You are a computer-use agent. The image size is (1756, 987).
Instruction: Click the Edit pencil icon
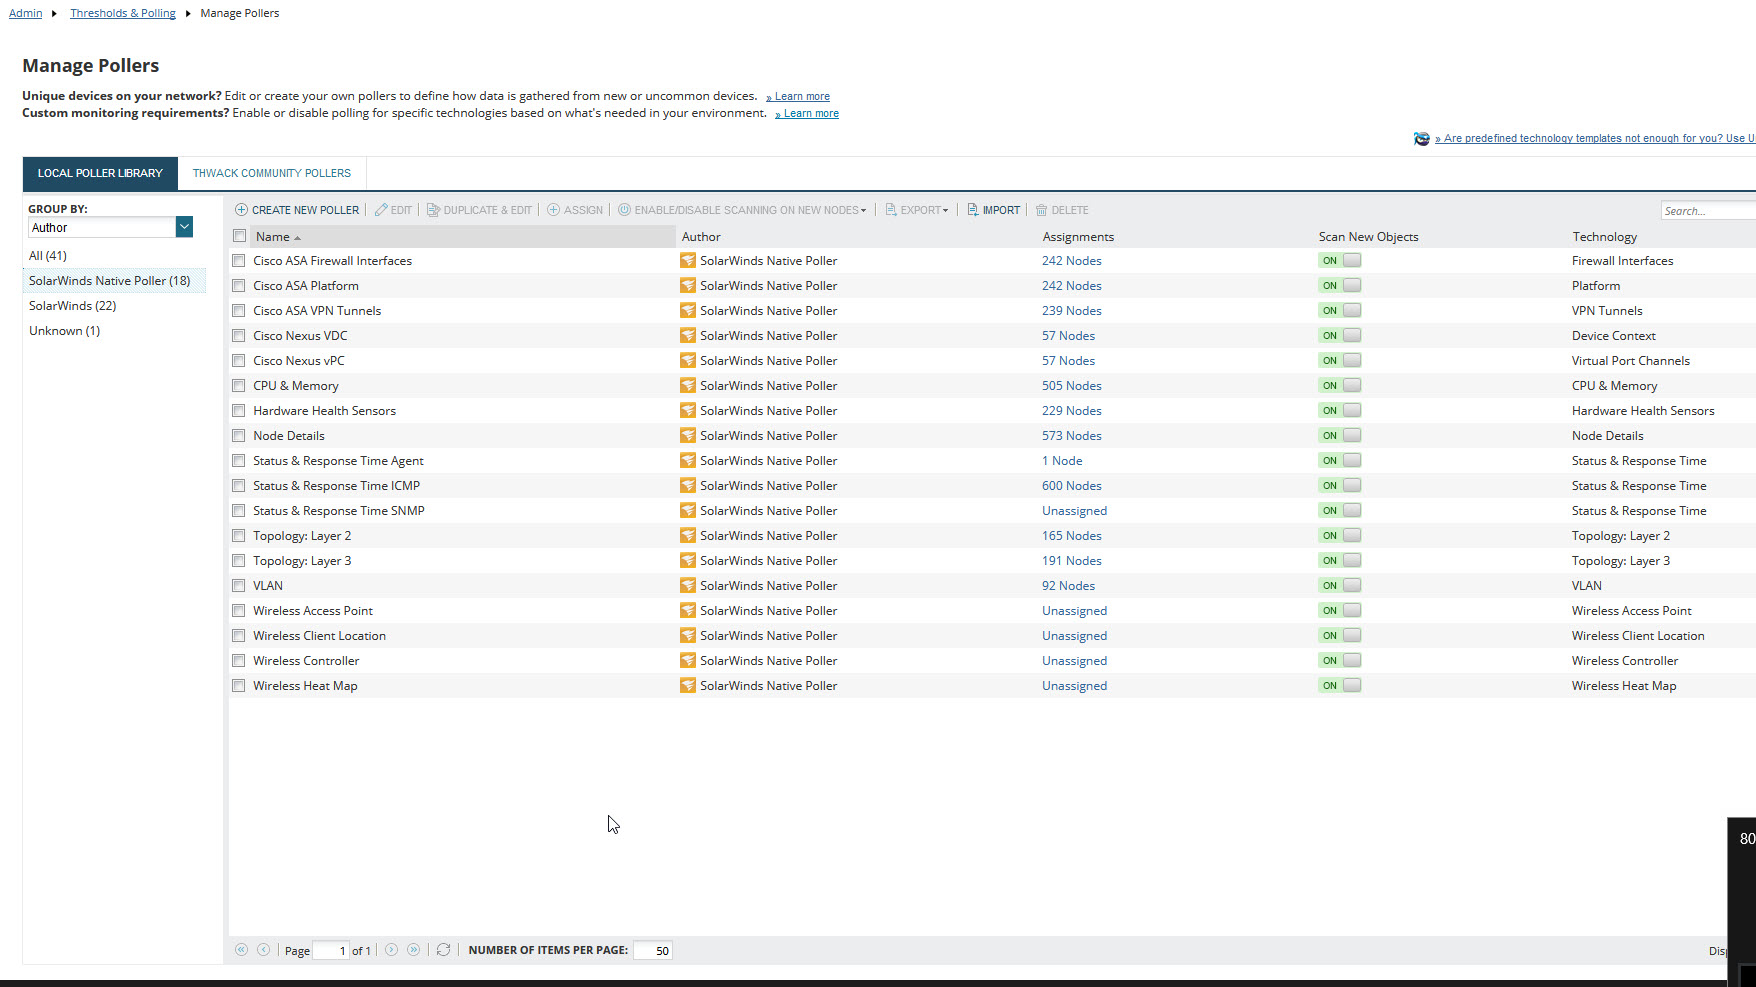tap(381, 210)
